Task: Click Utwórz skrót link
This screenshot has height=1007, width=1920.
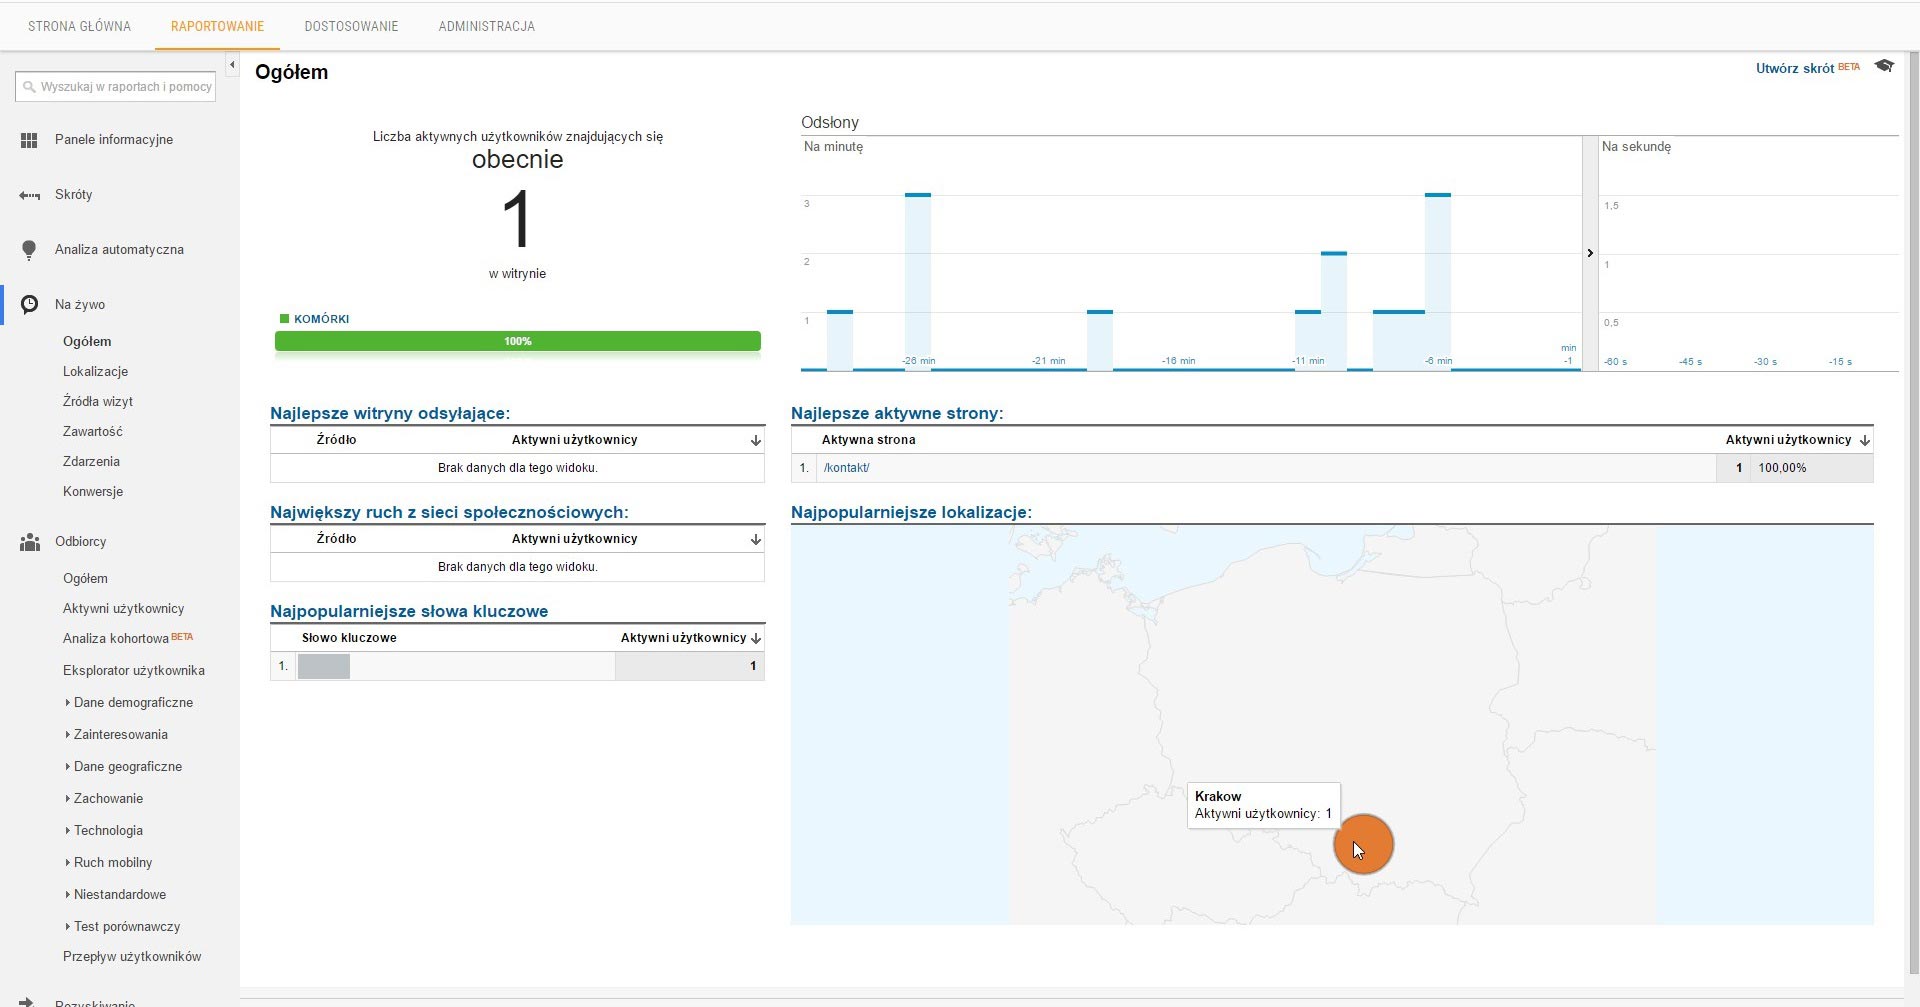Action: (1795, 68)
